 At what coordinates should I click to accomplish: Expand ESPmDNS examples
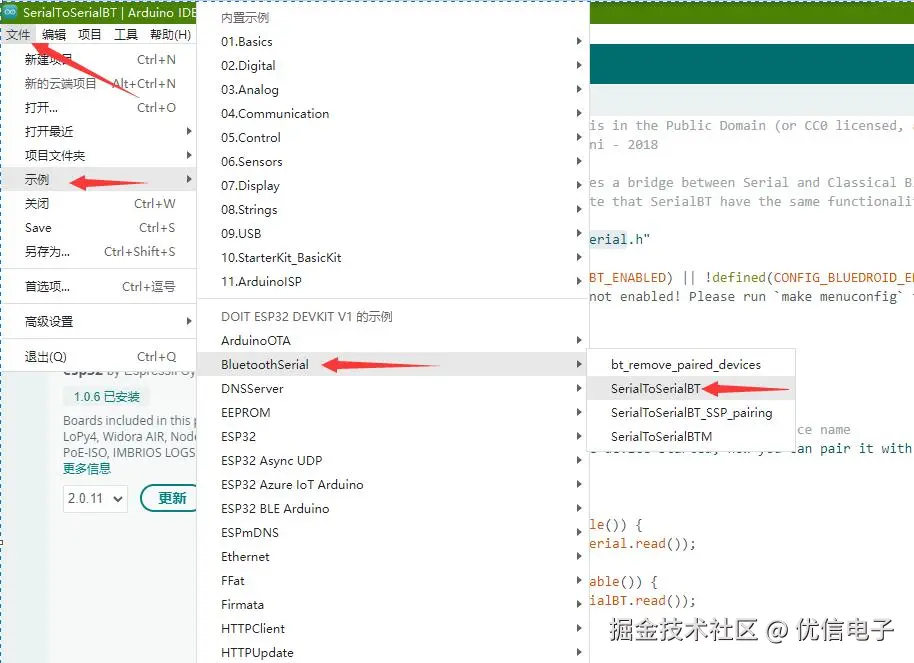pos(393,532)
